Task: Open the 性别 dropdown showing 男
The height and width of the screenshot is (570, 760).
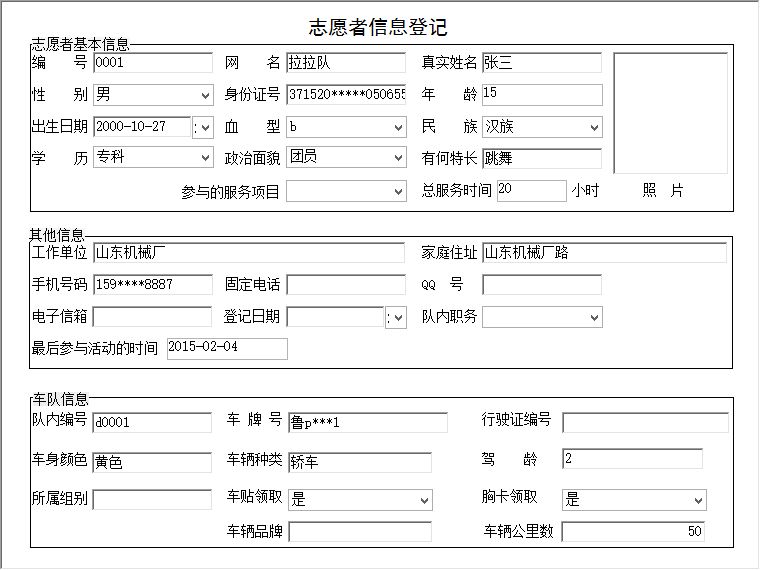Action: coord(153,95)
